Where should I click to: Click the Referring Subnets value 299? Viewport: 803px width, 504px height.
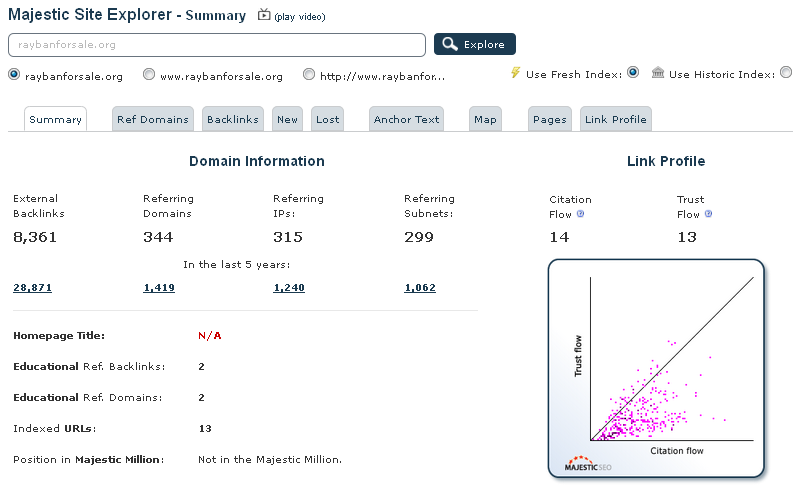coord(419,237)
